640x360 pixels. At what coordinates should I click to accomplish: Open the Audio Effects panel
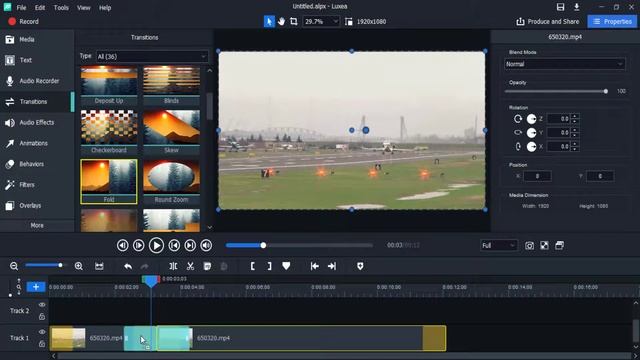click(x=37, y=122)
